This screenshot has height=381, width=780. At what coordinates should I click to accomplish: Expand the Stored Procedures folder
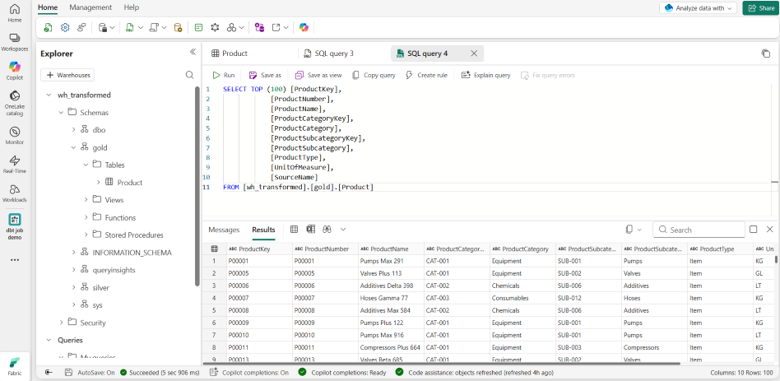click(86, 235)
